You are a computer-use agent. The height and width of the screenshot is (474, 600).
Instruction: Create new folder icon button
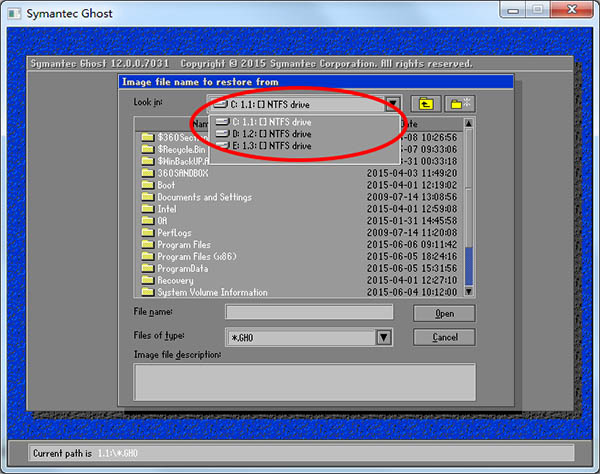click(x=460, y=104)
